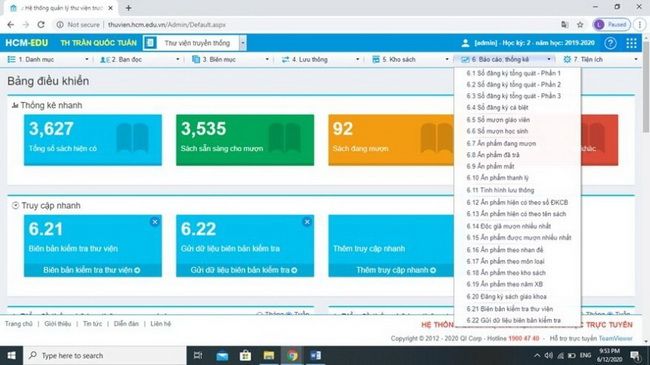The height and width of the screenshot is (365, 650).
Task: Reload the page with refresh icon
Action: [41, 25]
